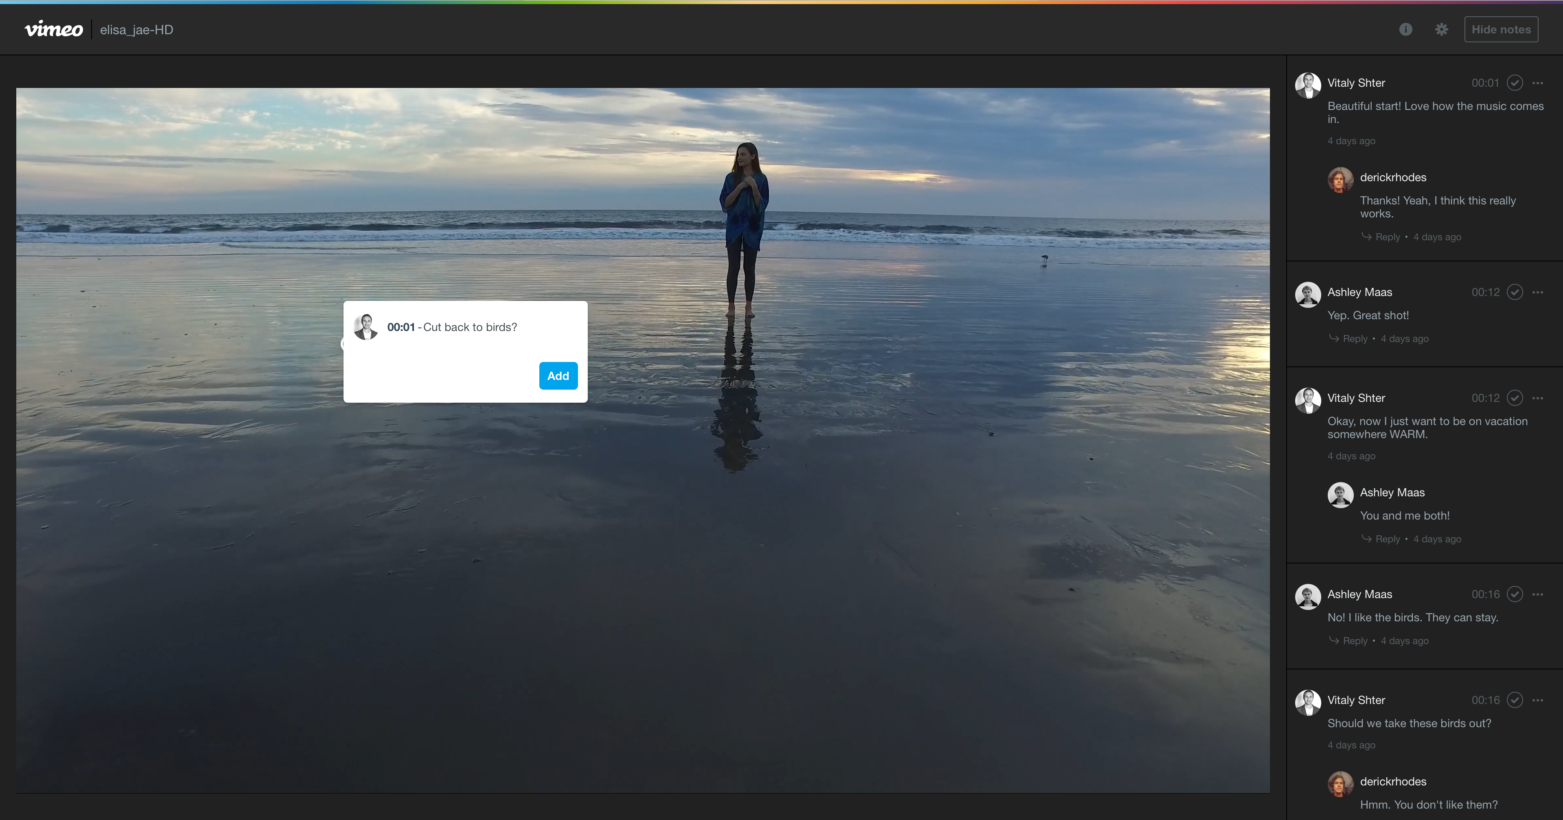Click derickrhodes' avatar in the first reply thread
Screen dimensions: 1563x820
[x=1340, y=180]
